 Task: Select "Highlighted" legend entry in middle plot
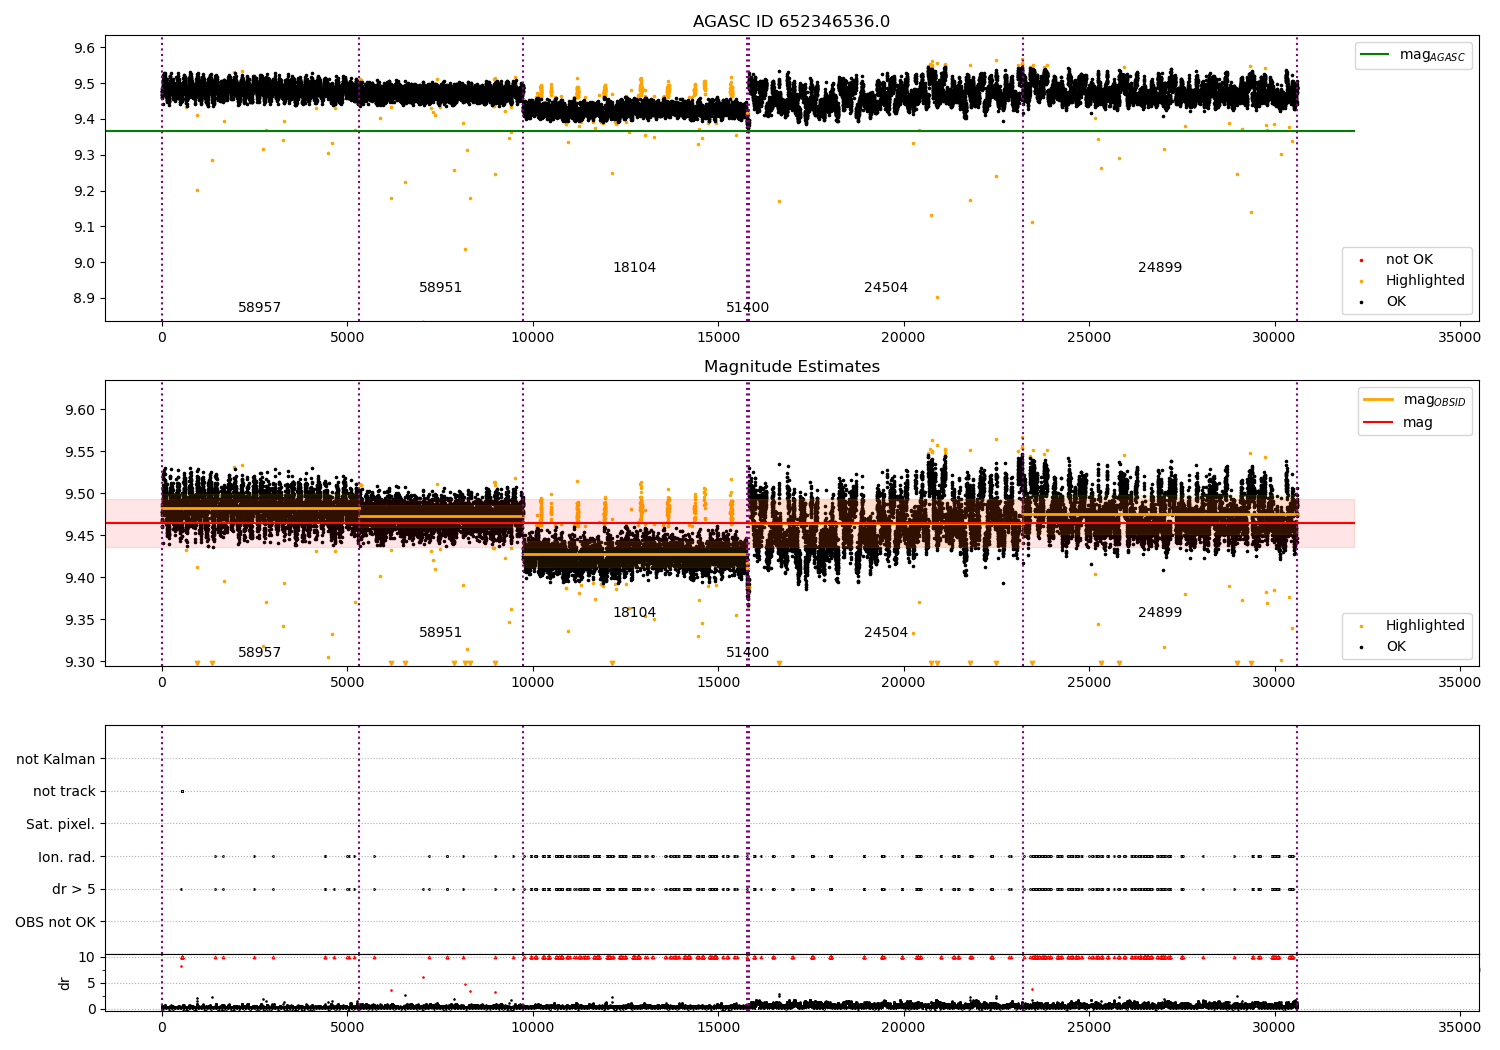click(1424, 626)
